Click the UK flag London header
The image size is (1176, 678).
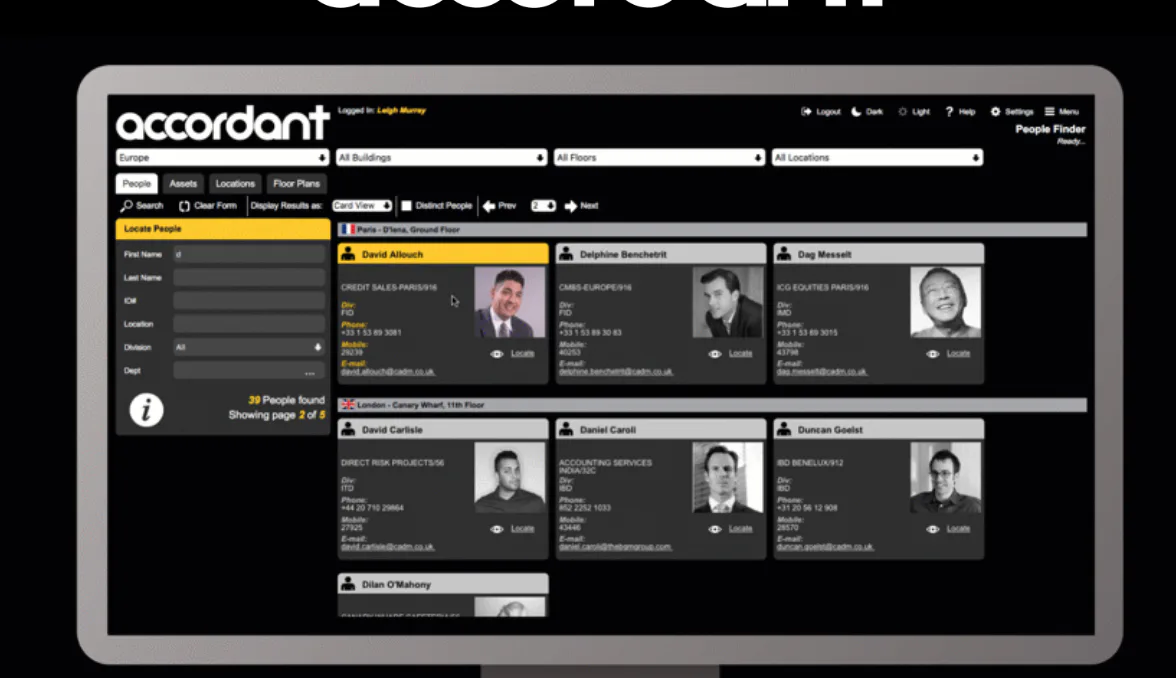(x=348, y=405)
